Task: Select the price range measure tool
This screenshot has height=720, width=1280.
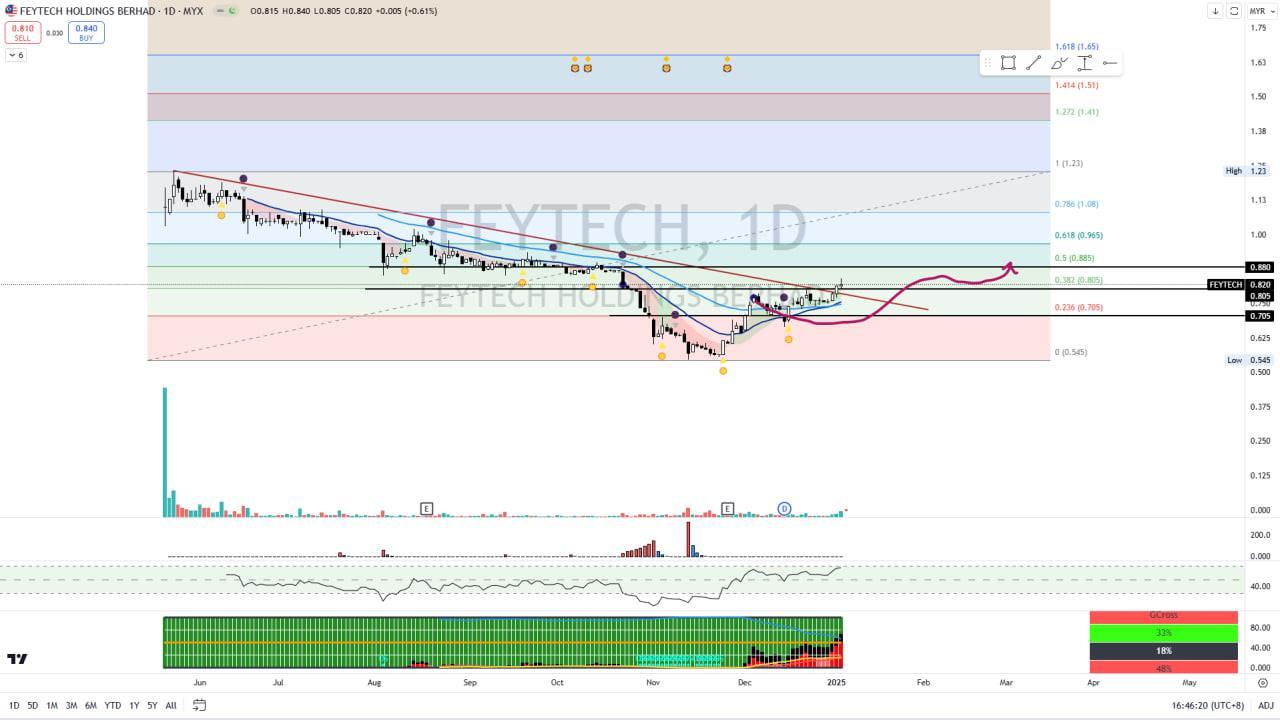Action: tap(1084, 63)
